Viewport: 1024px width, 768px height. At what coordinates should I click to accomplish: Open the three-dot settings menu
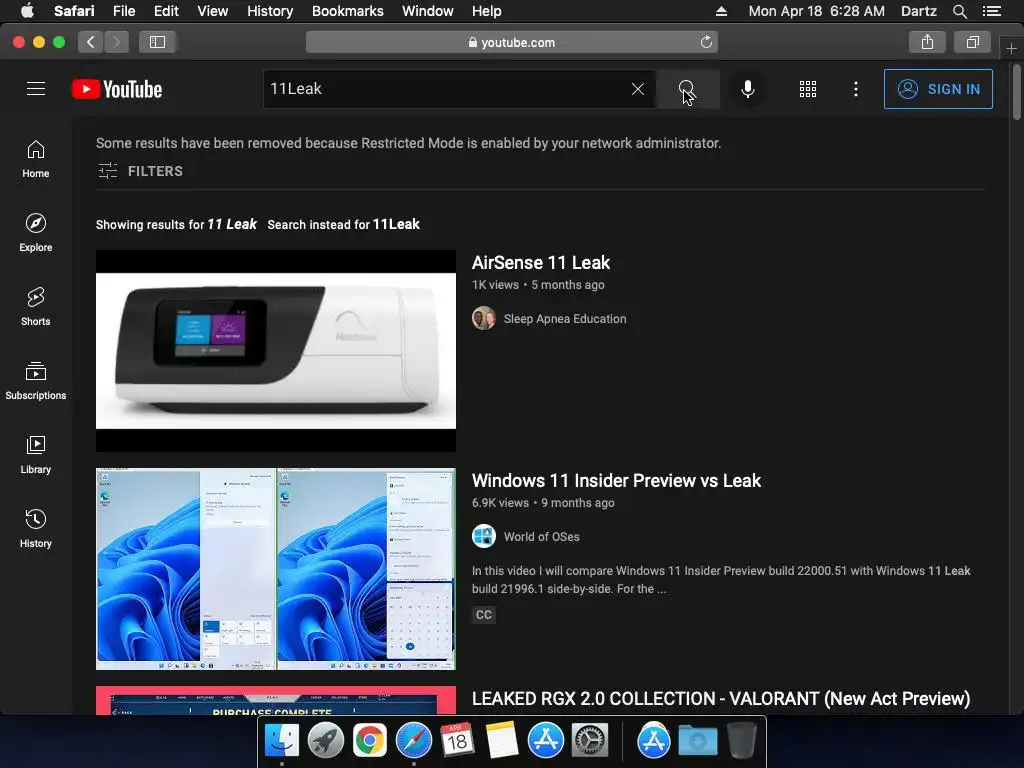(x=856, y=89)
